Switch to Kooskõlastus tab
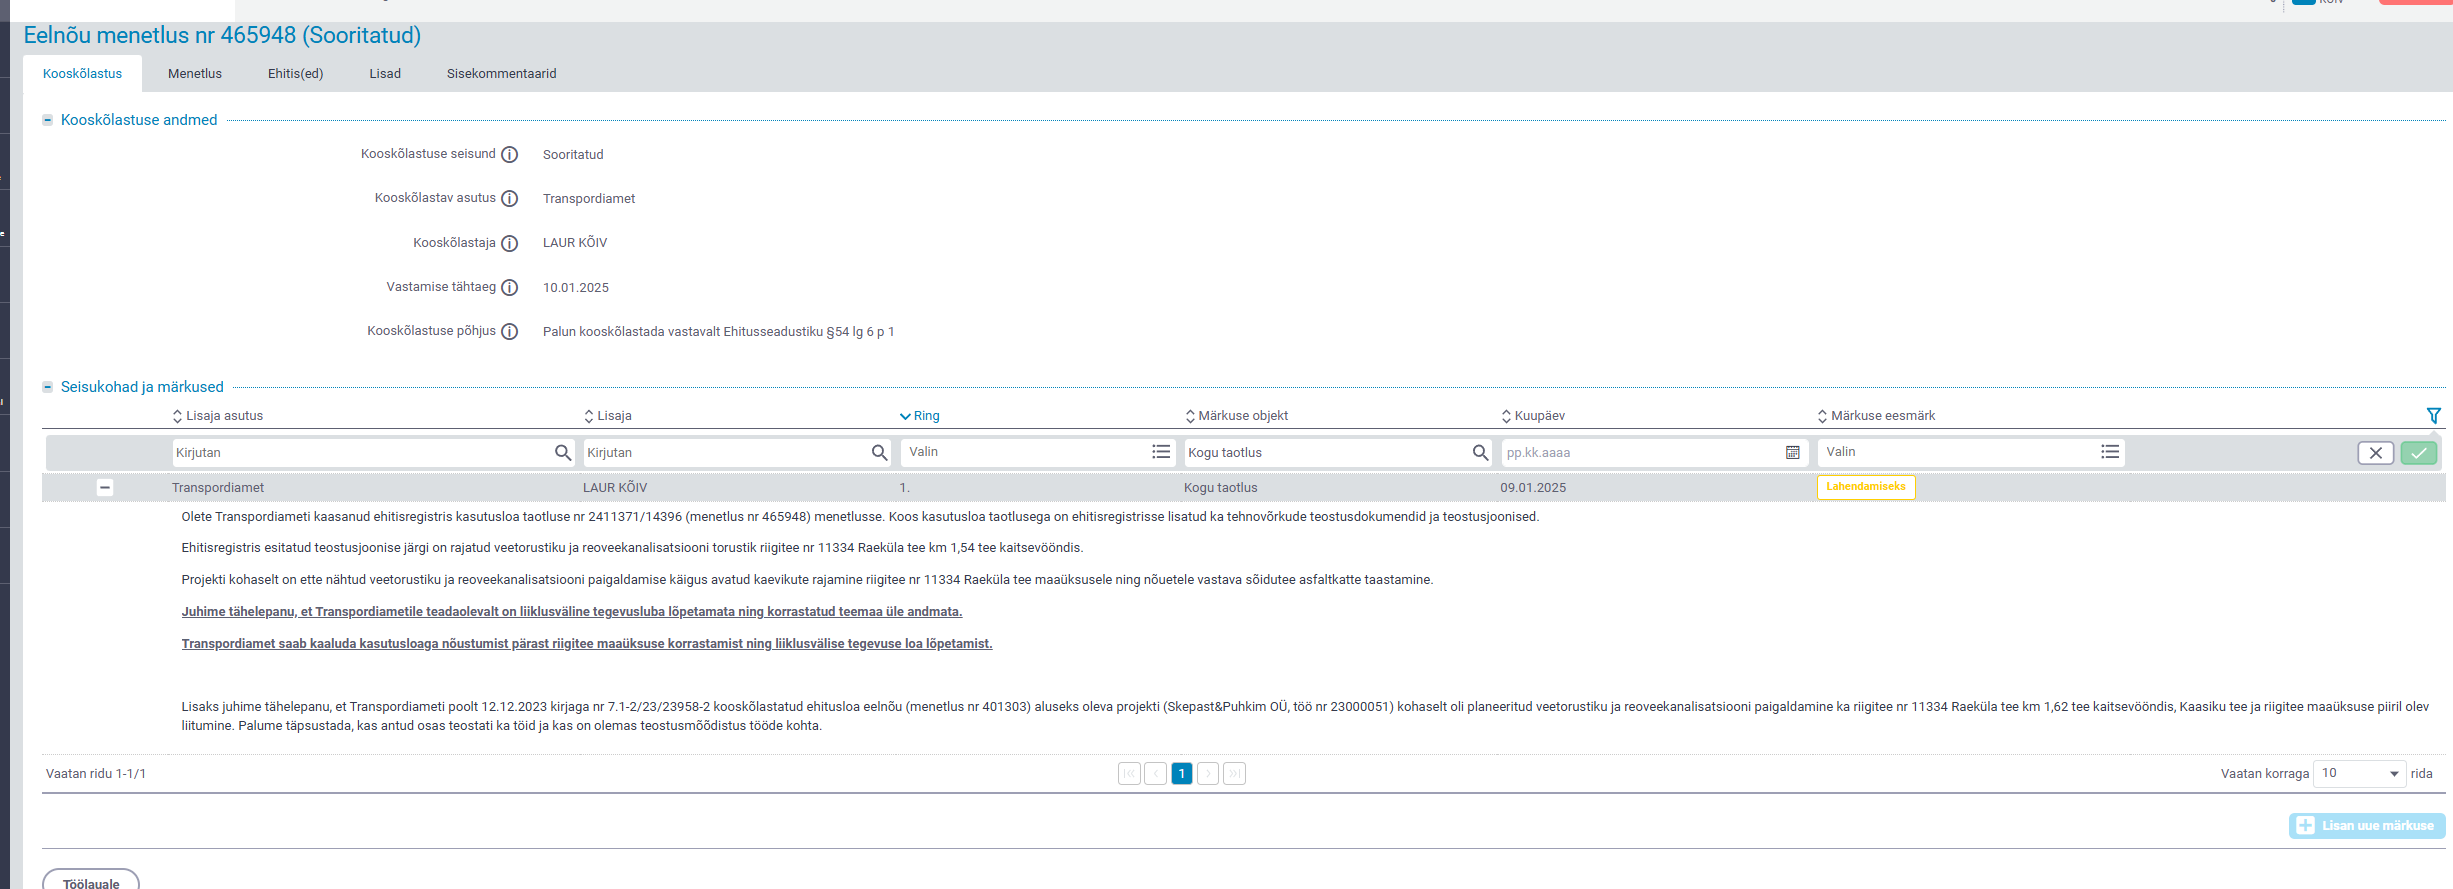Viewport: 2453px width, 889px height. [82, 74]
